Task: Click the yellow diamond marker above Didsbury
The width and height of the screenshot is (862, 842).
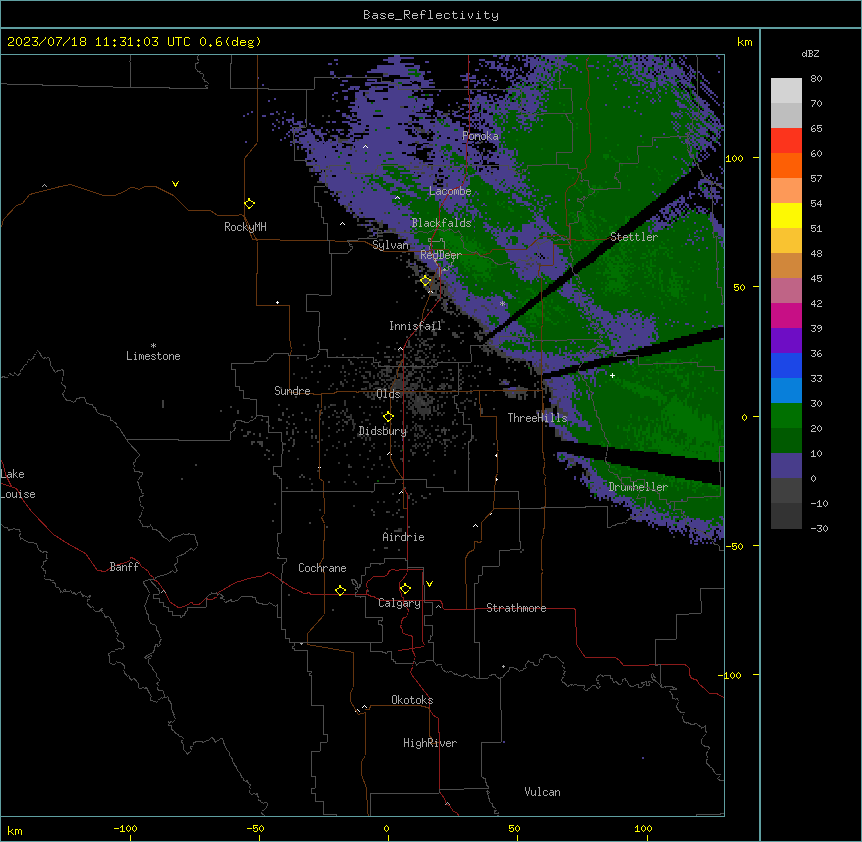Action: 388,417
